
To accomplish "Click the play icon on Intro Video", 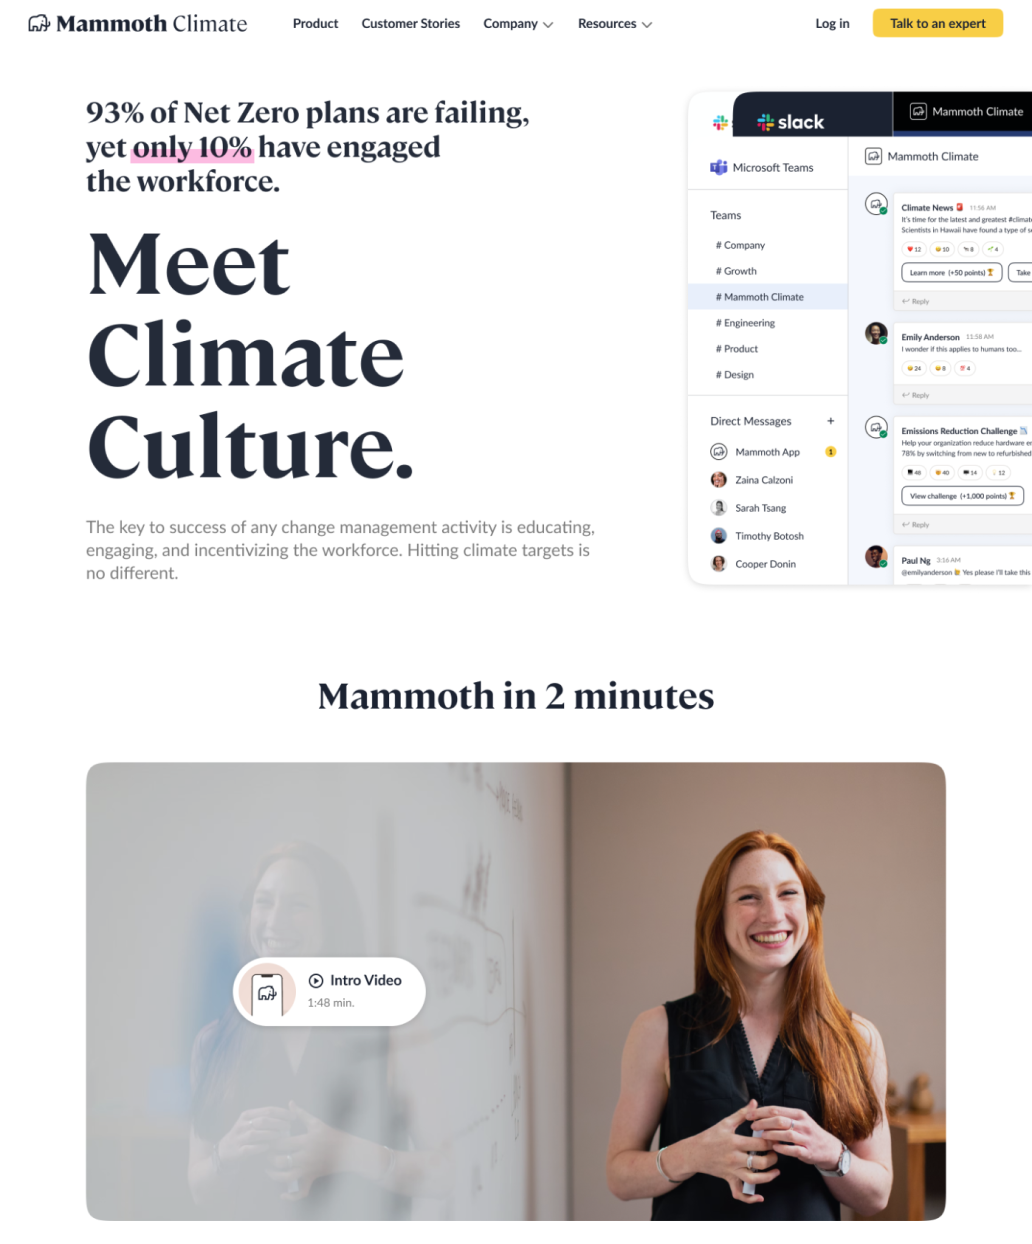I will click(x=316, y=981).
